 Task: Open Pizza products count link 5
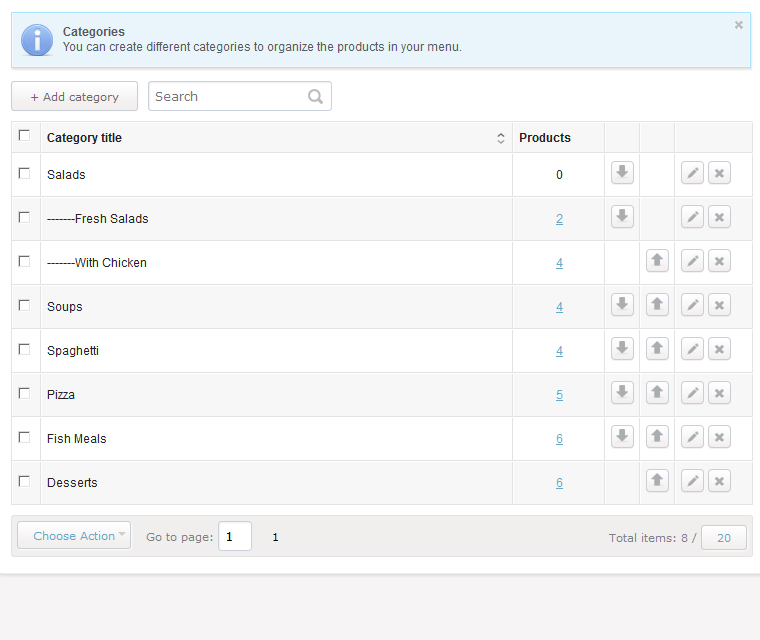(x=559, y=395)
